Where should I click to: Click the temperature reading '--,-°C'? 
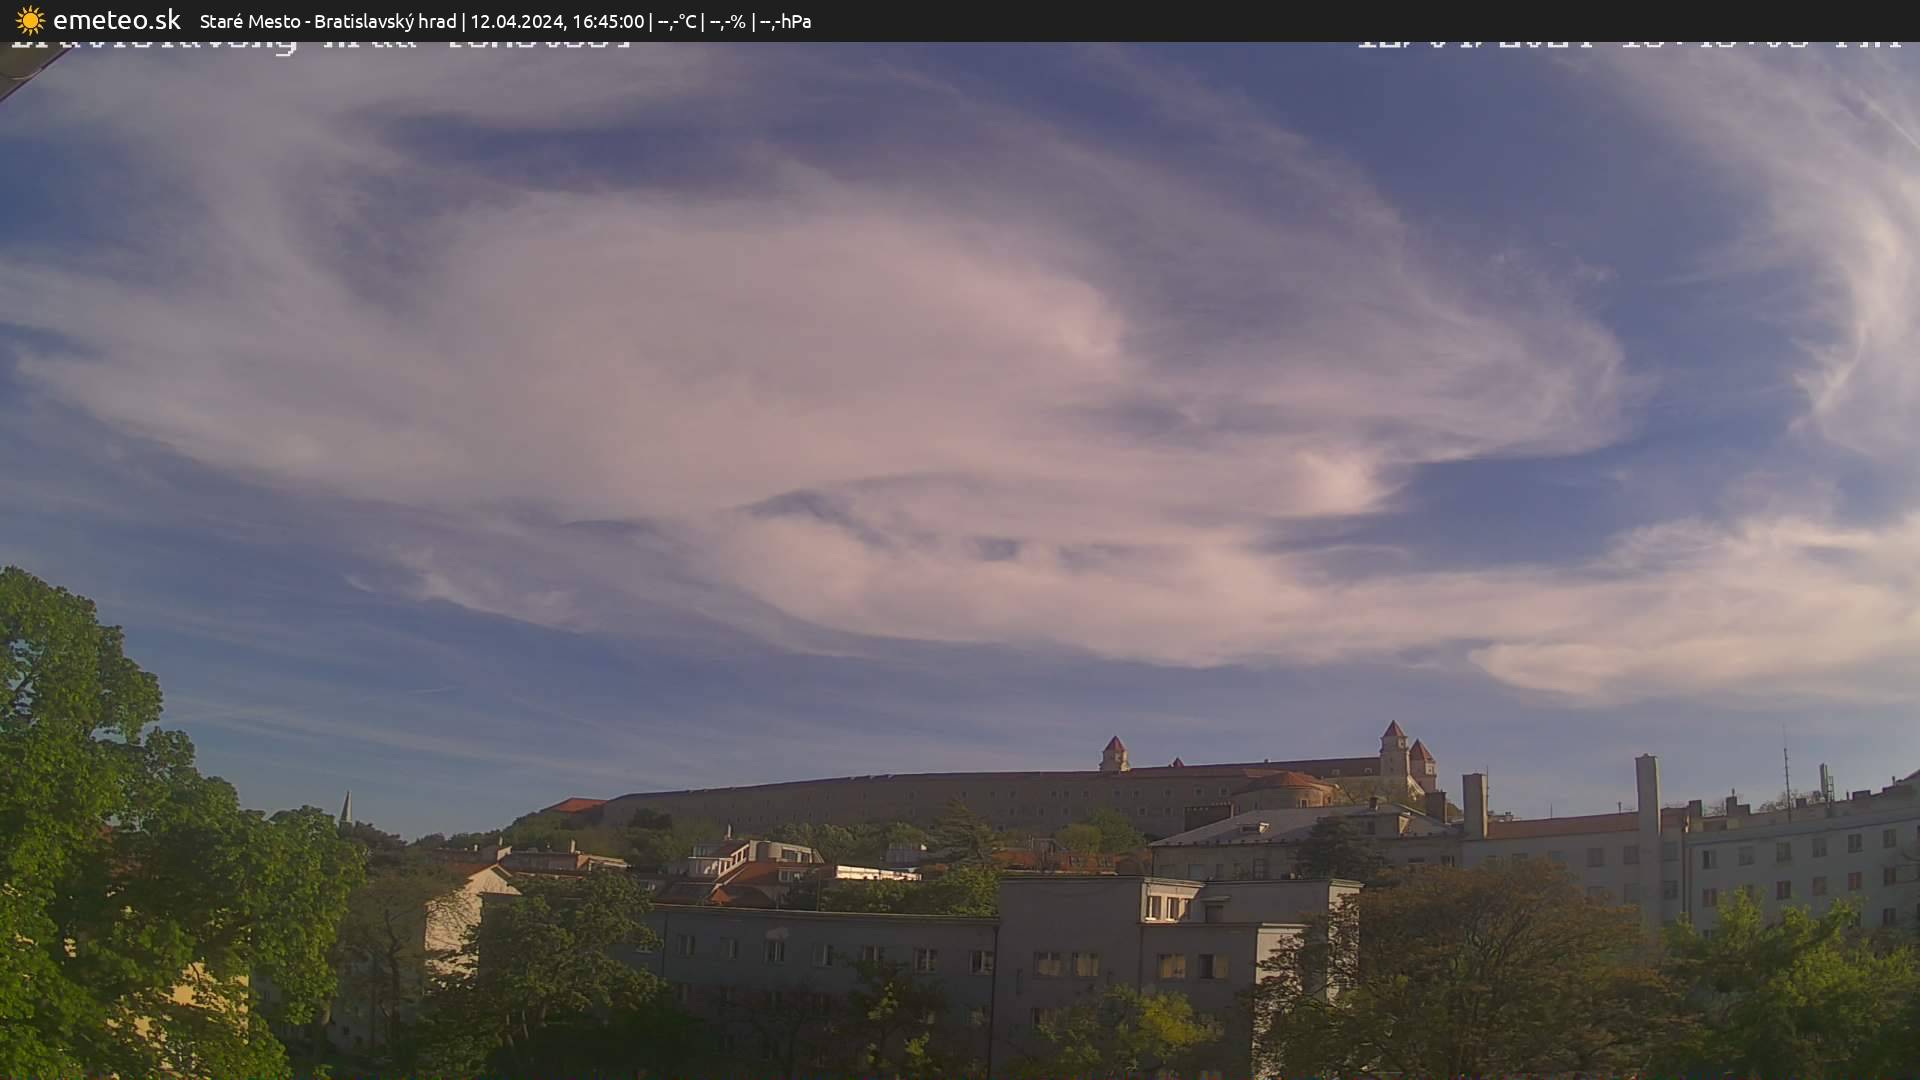click(677, 21)
